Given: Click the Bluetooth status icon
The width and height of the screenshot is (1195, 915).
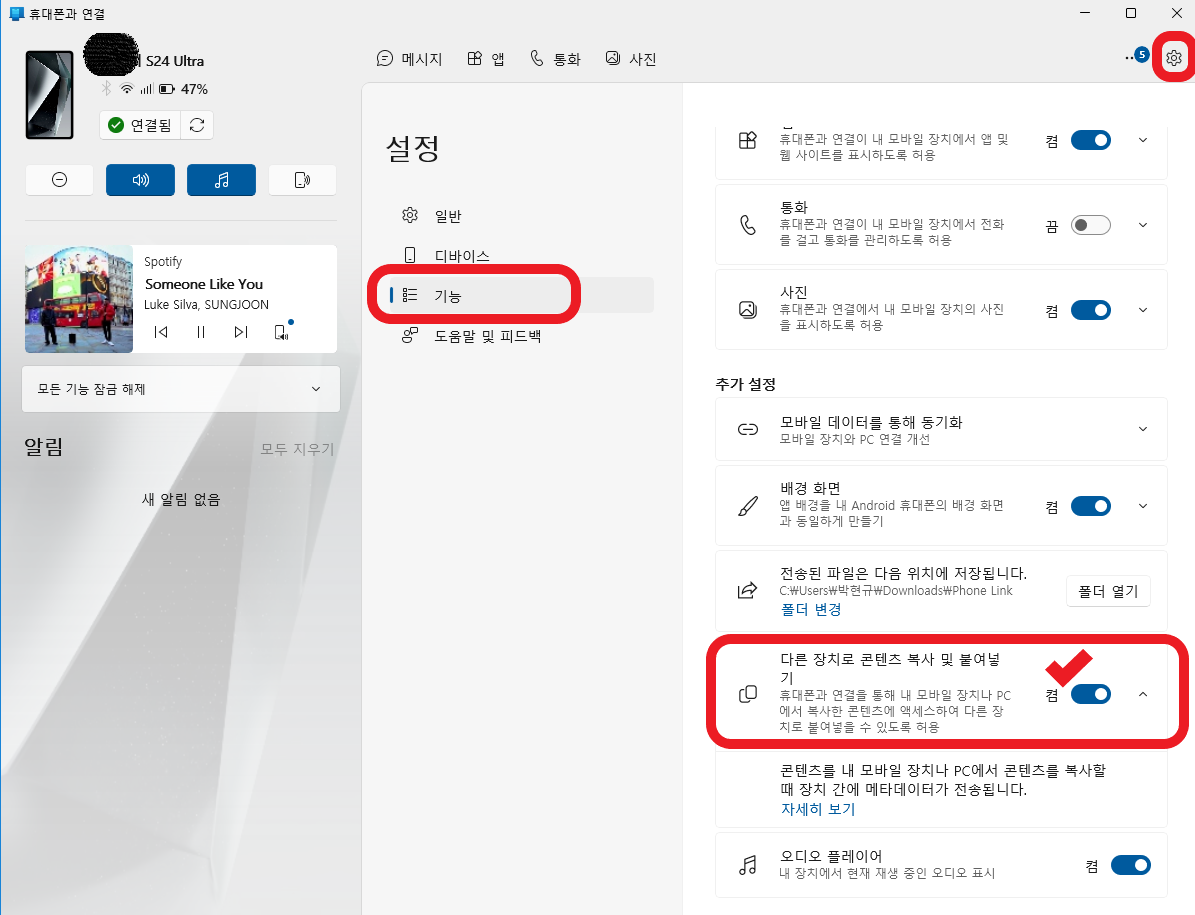Looking at the screenshot, I should (x=107, y=88).
